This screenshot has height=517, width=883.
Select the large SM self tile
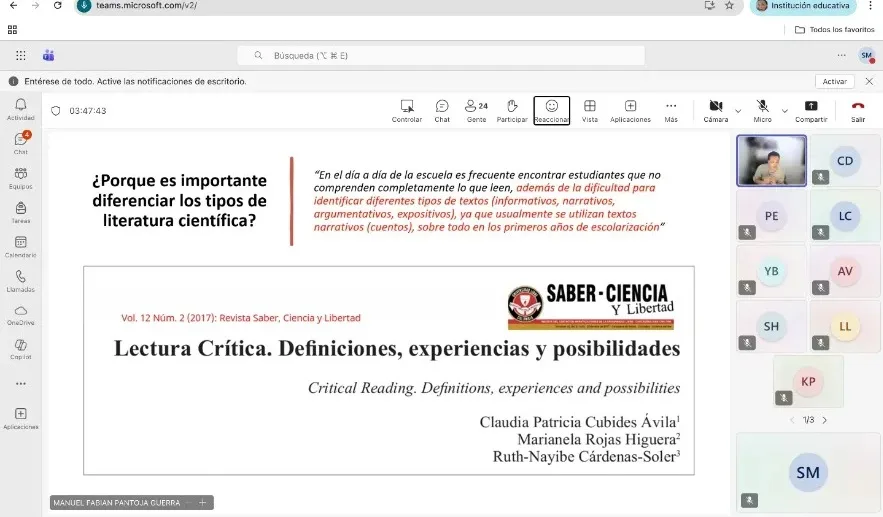[808, 472]
